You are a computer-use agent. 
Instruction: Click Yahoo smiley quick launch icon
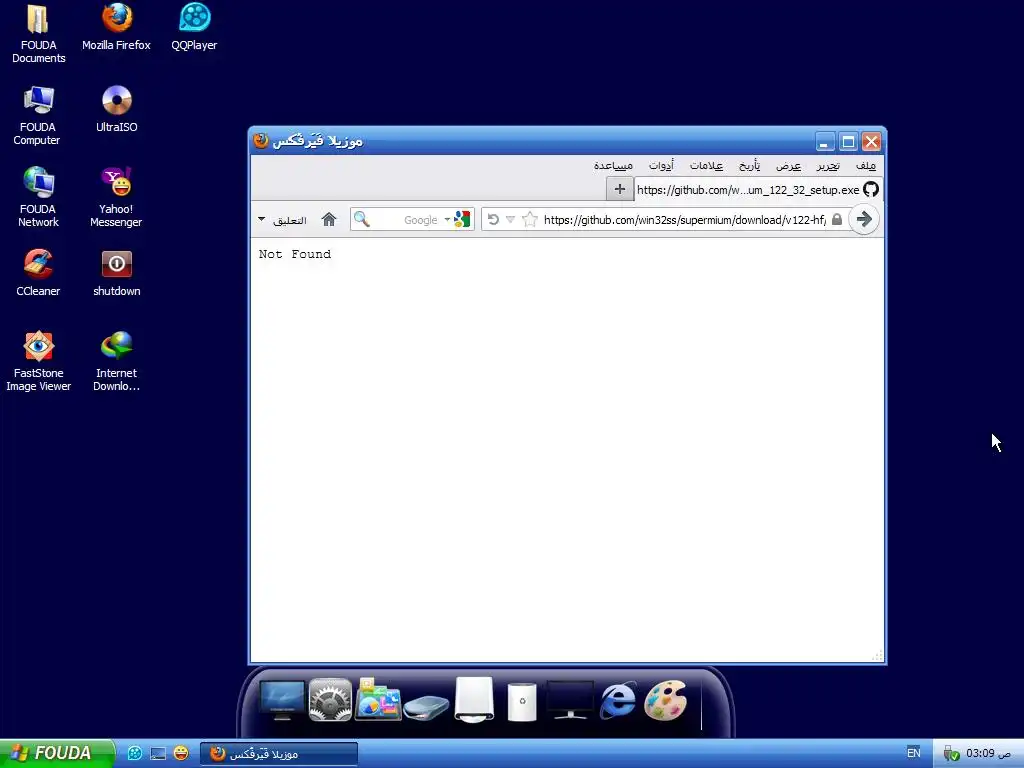181,754
